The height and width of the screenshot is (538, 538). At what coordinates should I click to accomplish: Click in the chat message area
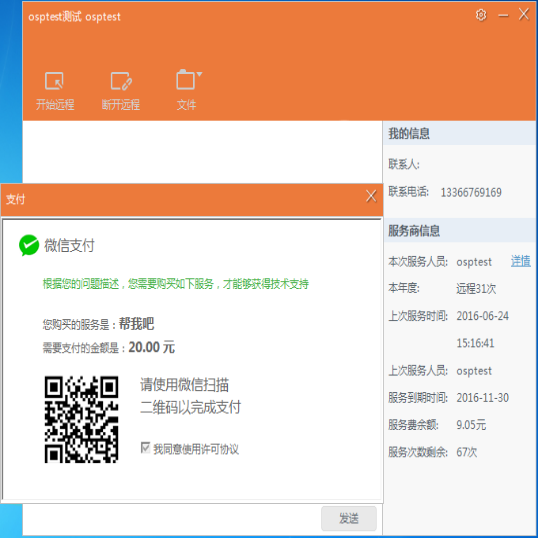202,152
